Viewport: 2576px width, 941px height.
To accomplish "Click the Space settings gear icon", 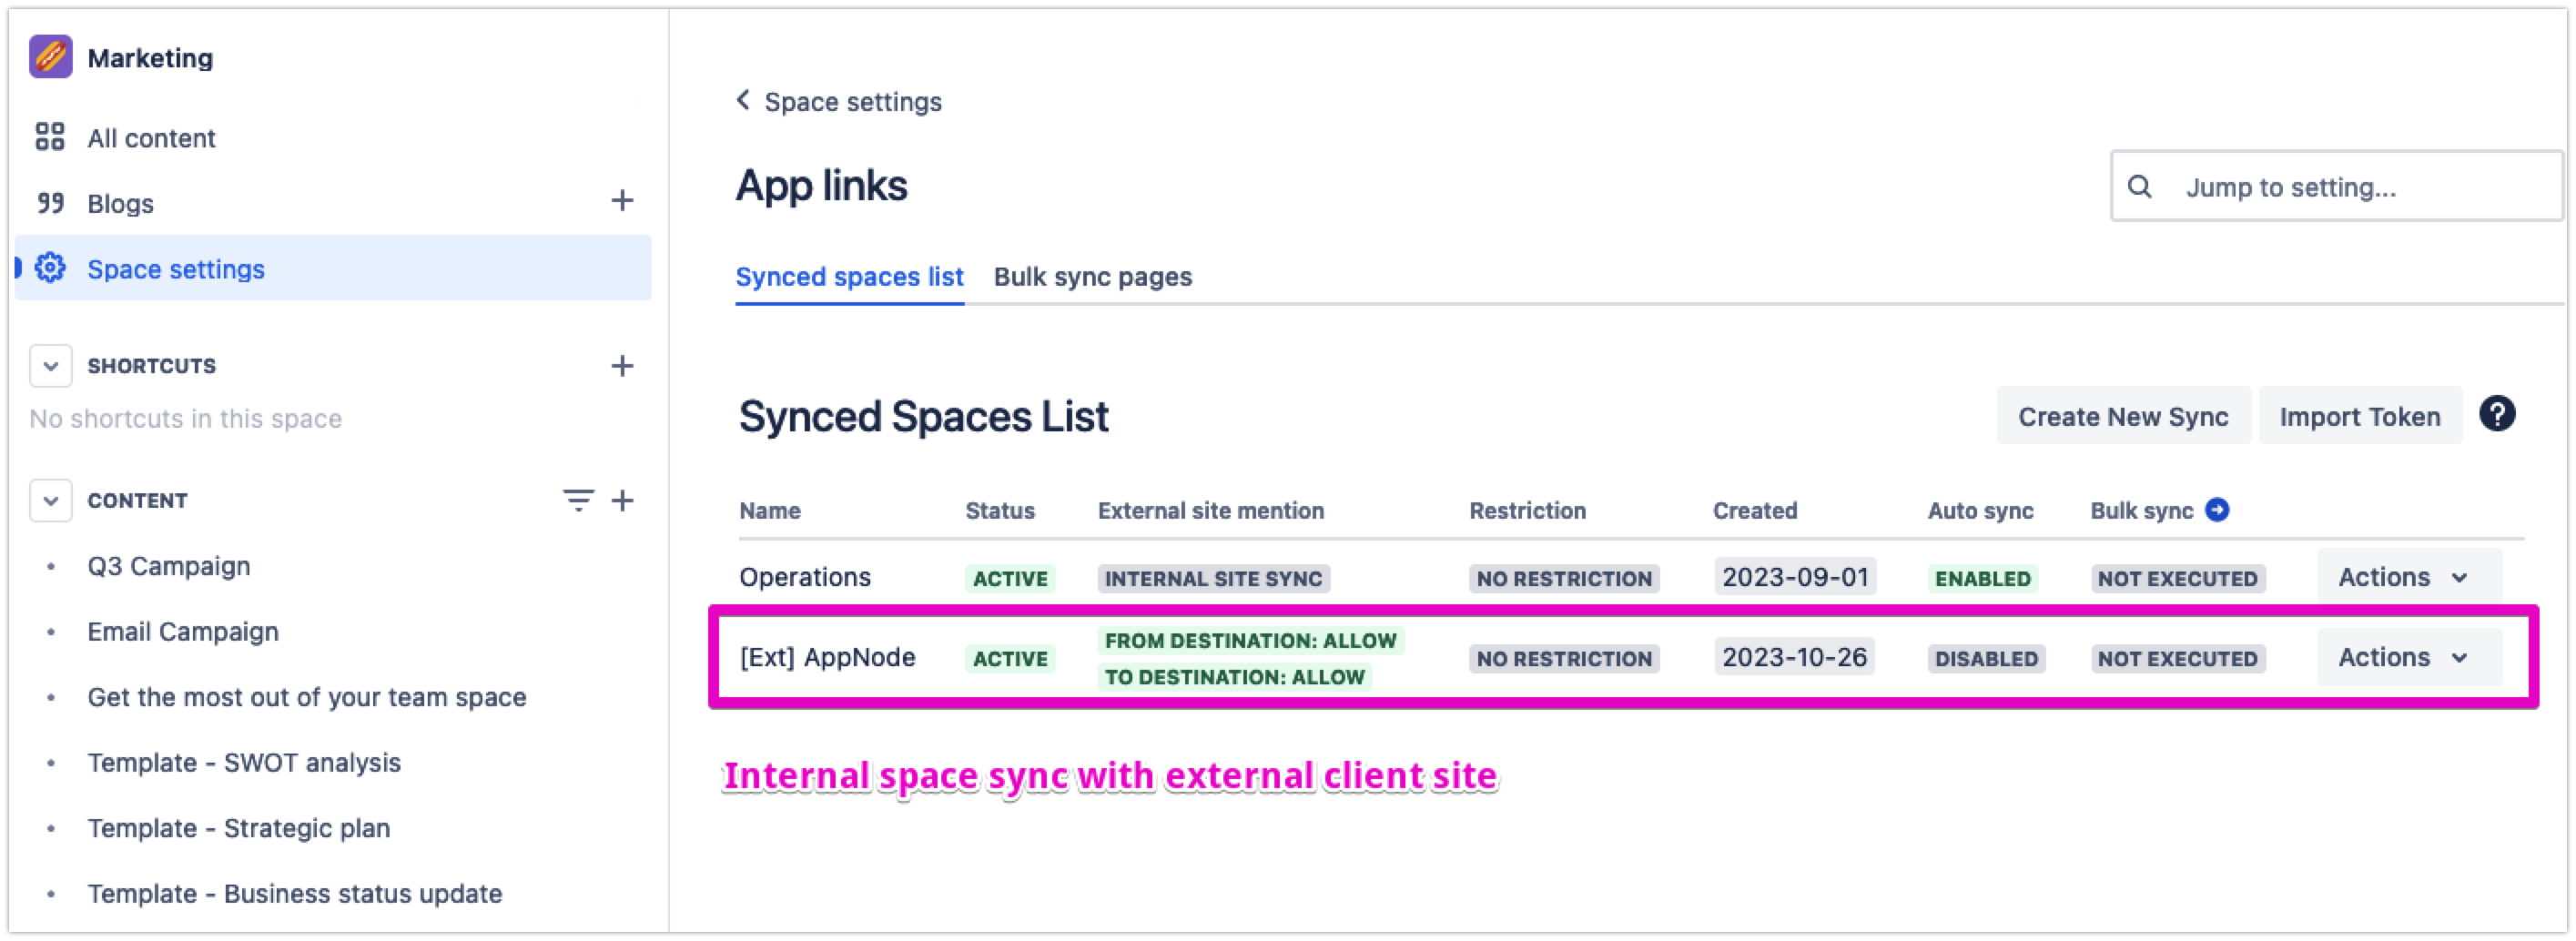I will point(50,268).
